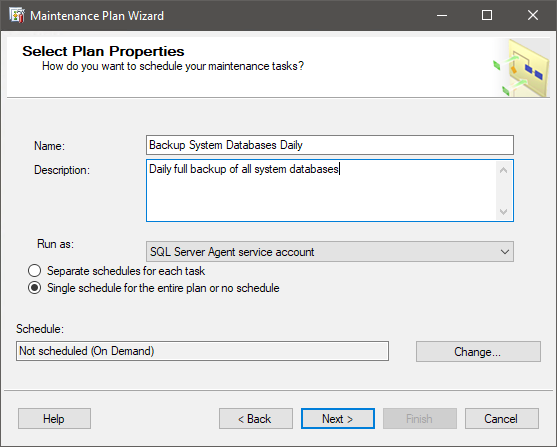Proceed with the Next > button
Image resolution: width=557 pixels, height=447 pixels.
pyautogui.click(x=338, y=419)
